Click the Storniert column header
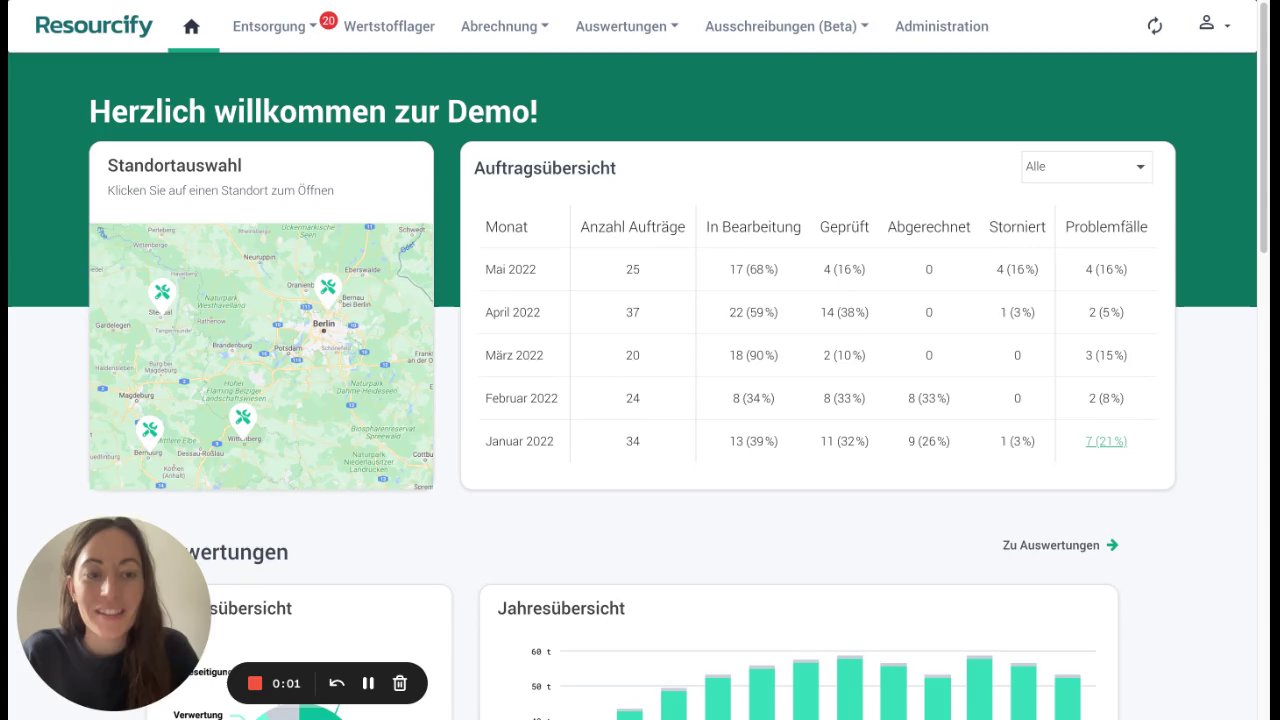The image size is (1280, 720). click(x=1017, y=227)
